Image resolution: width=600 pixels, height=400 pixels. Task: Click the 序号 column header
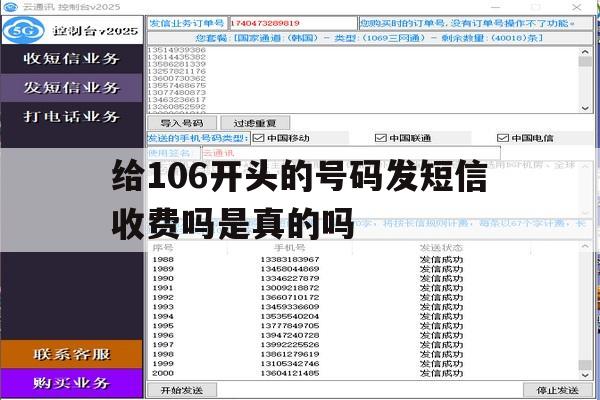point(163,248)
